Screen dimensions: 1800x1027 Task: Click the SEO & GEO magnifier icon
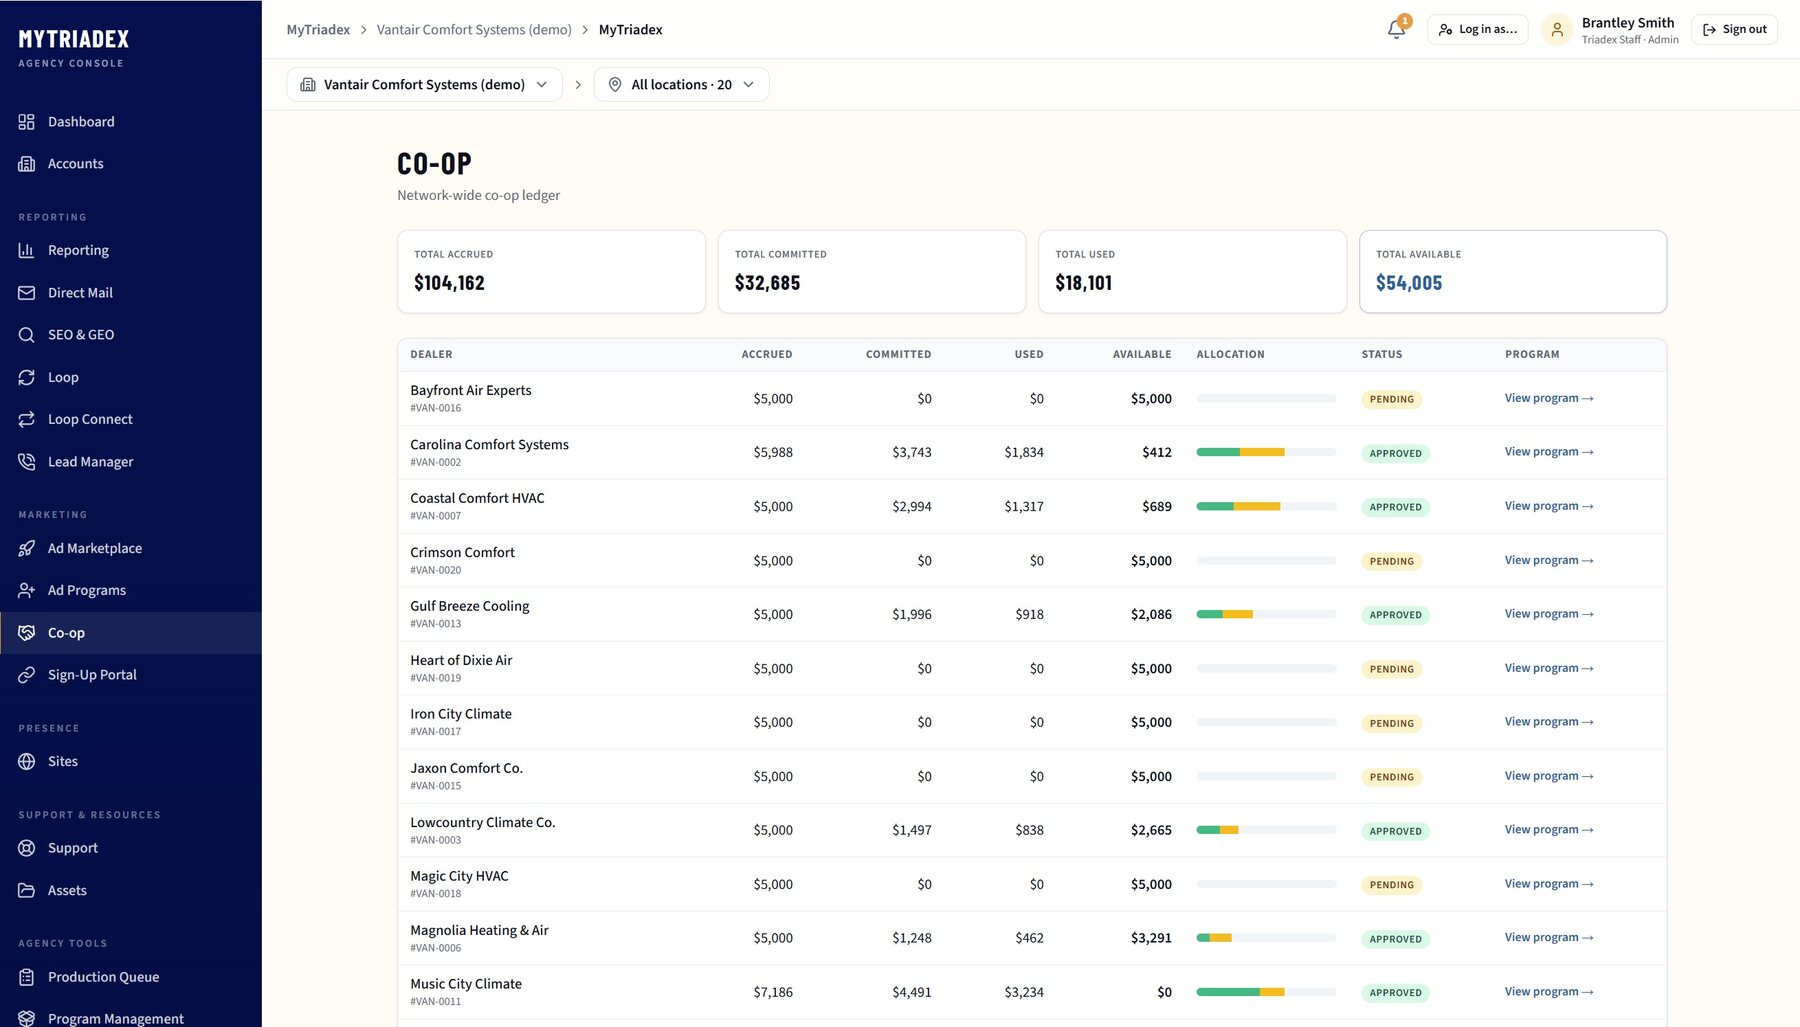[x=27, y=335]
